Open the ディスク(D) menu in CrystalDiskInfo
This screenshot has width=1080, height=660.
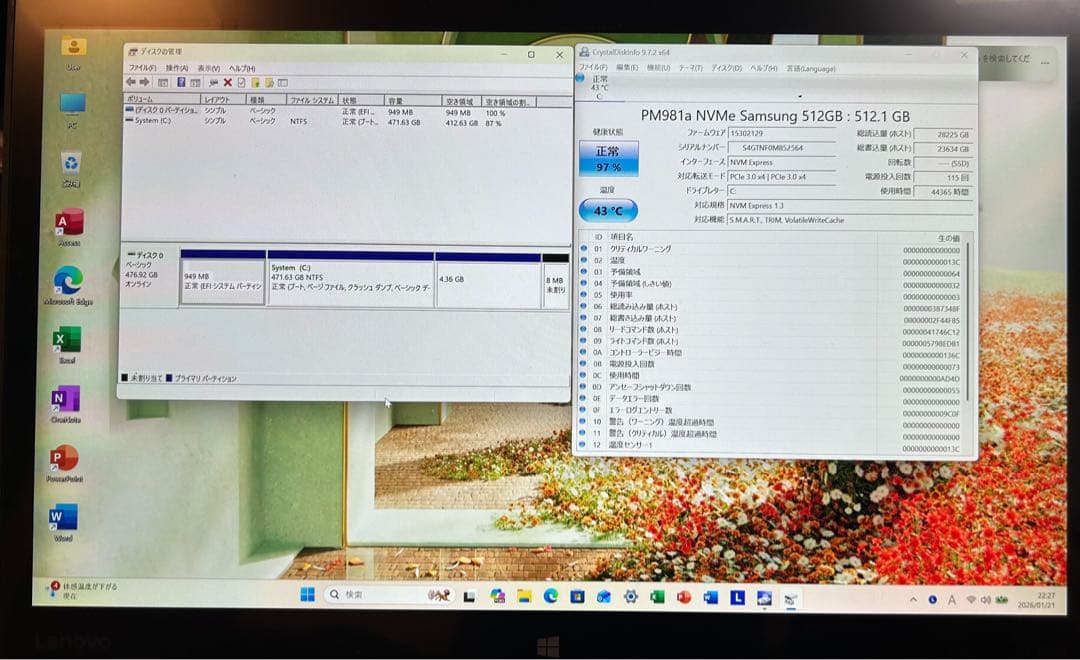(x=725, y=68)
